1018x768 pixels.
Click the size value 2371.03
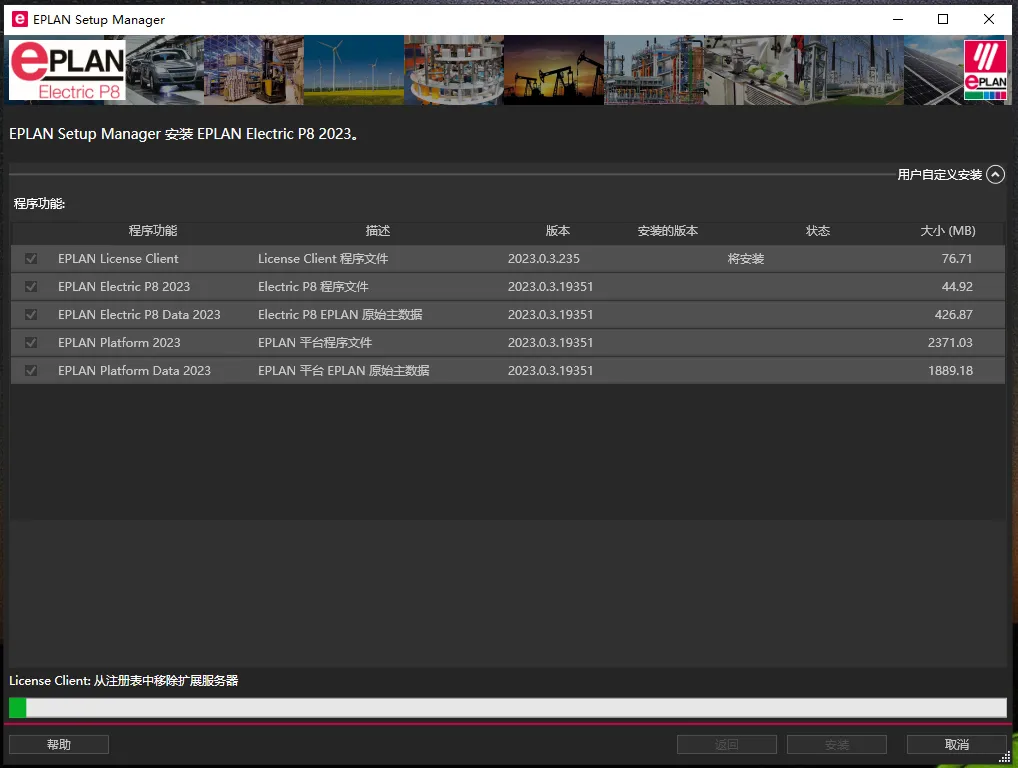950,342
